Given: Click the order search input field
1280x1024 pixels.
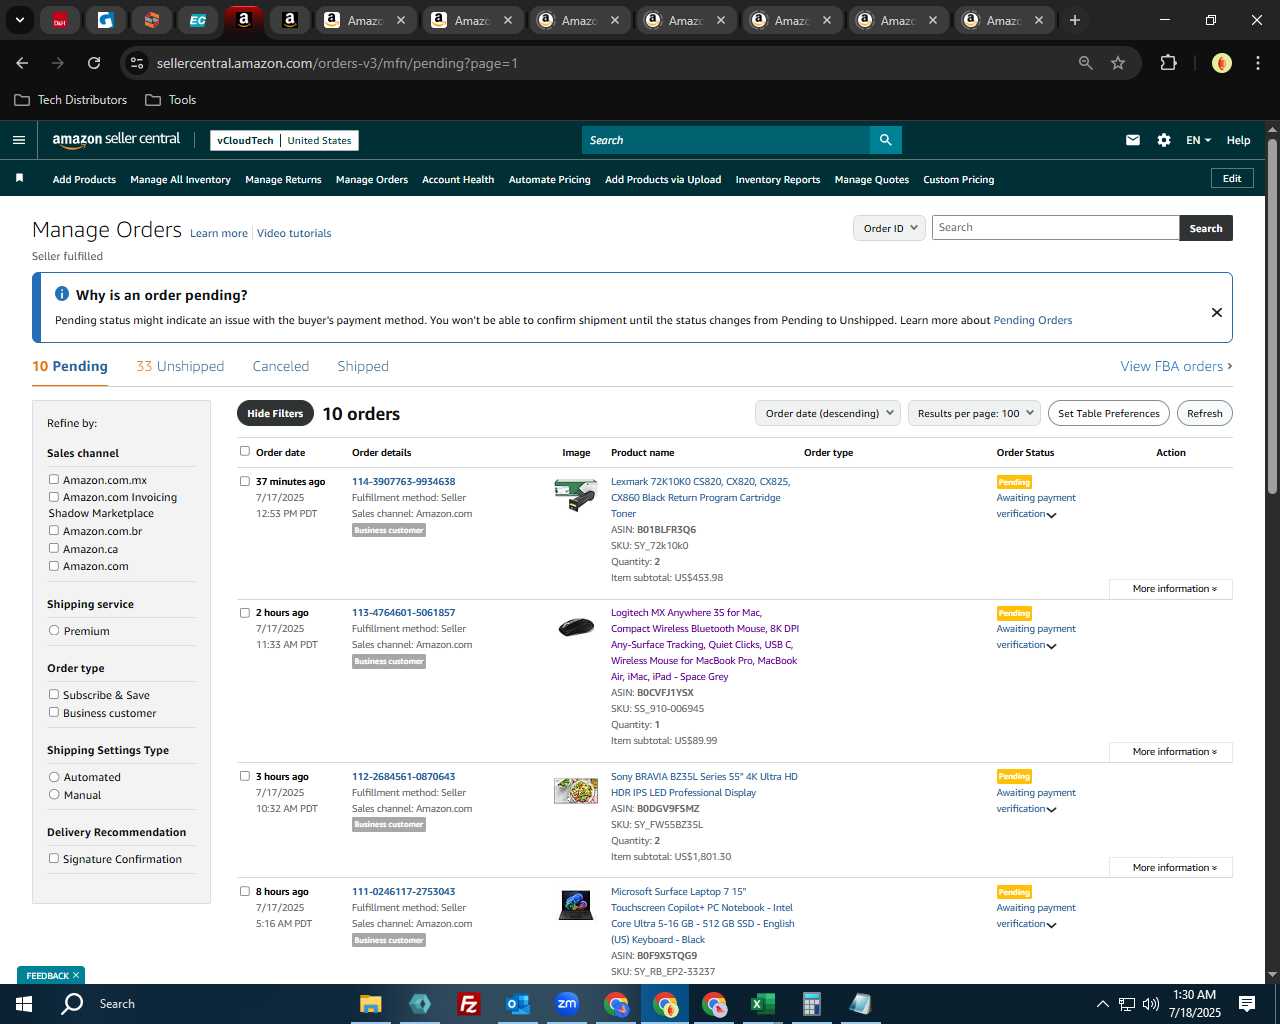Looking at the screenshot, I should (1055, 228).
